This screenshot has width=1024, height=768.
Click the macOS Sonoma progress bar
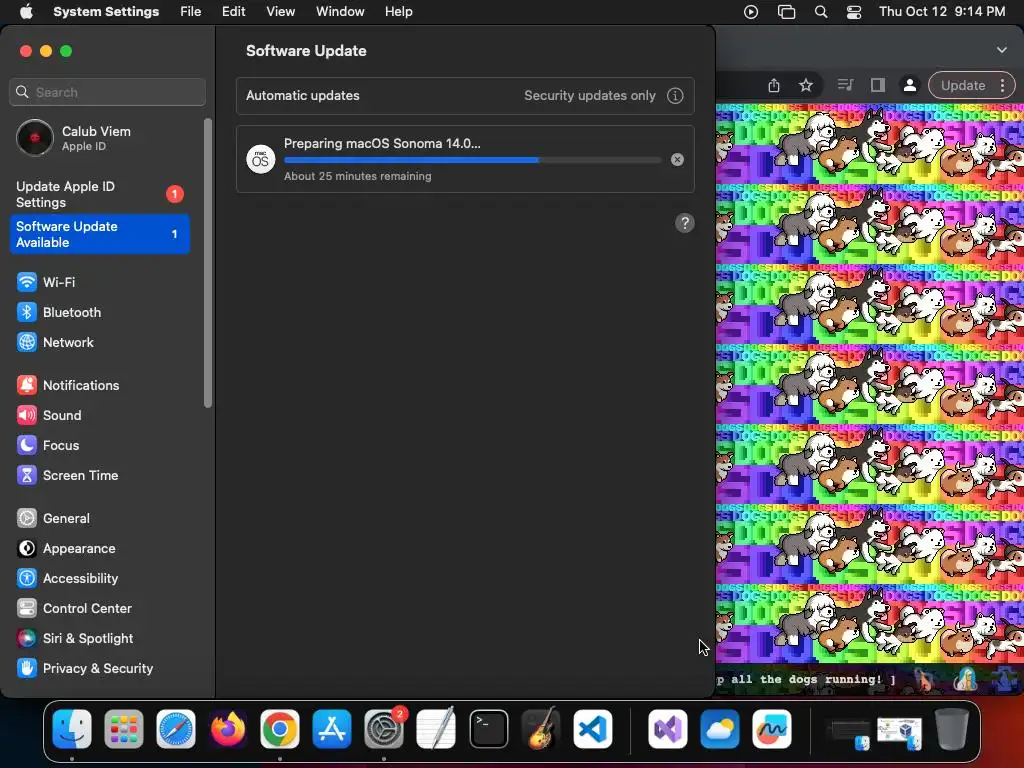pos(473,160)
